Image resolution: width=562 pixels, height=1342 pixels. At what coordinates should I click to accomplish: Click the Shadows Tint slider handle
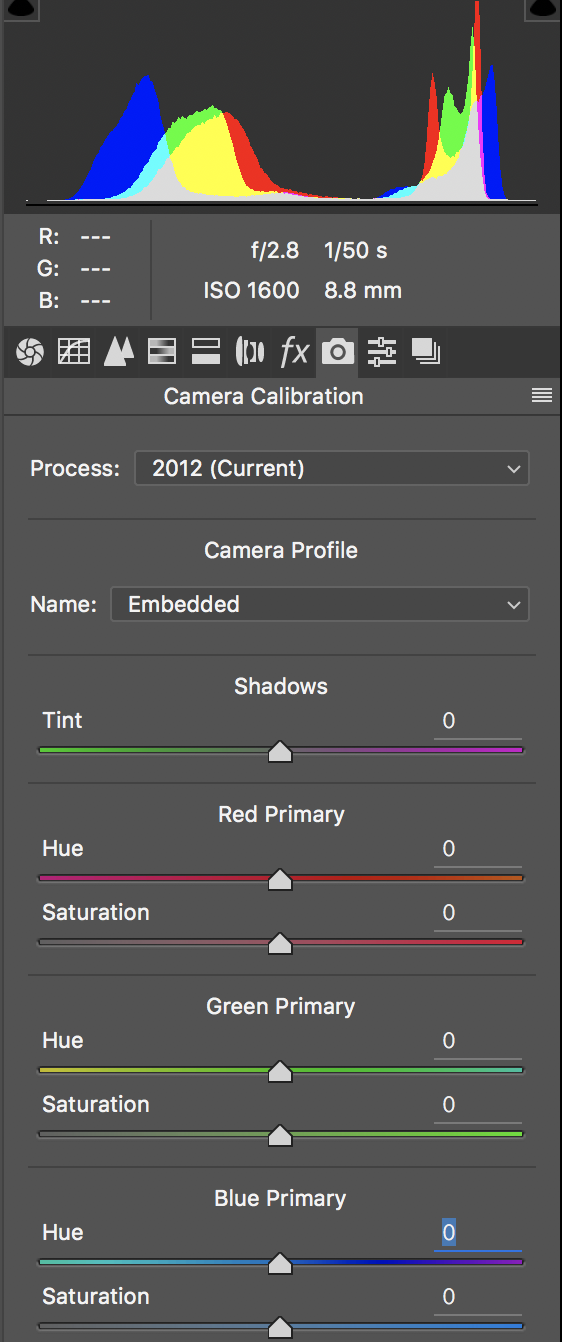pyautogui.click(x=280, y=752)
